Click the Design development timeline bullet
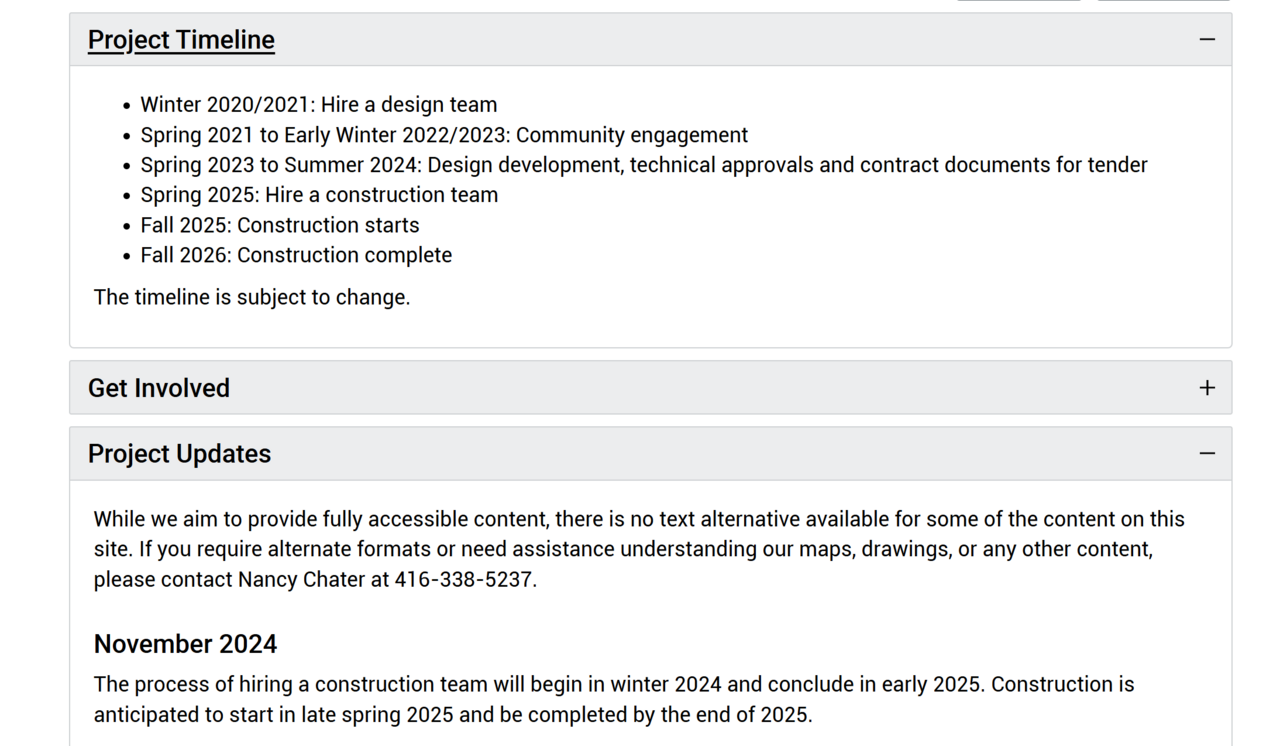 coord(644,165)
